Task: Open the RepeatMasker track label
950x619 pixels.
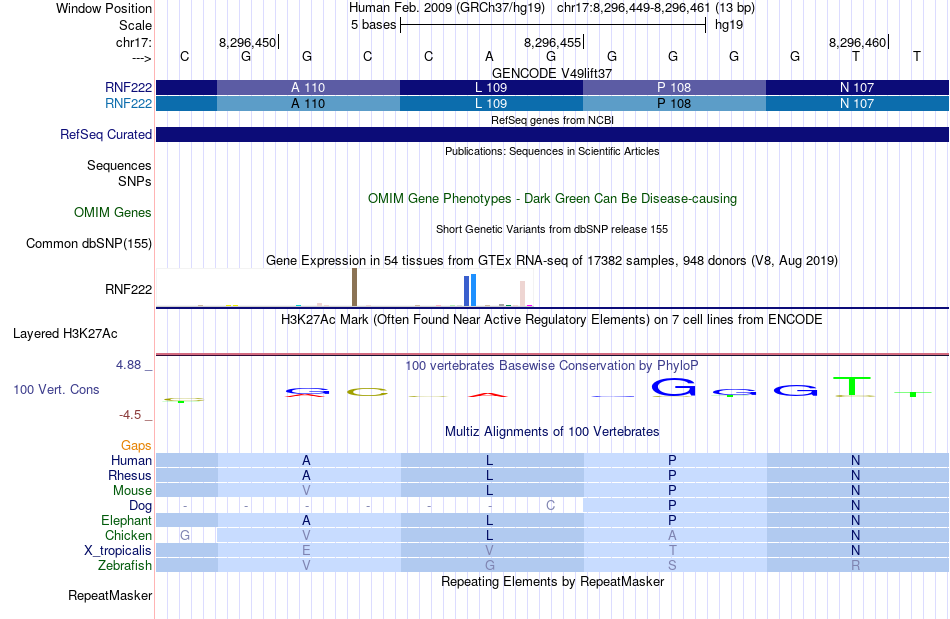Action: (x=110, y=596)
